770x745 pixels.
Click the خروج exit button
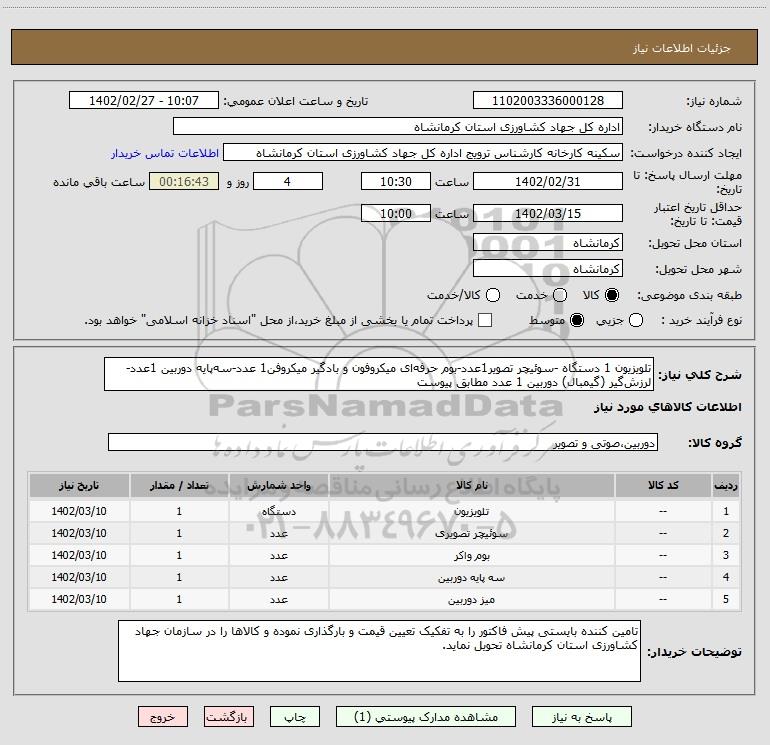tap(163, 717)
